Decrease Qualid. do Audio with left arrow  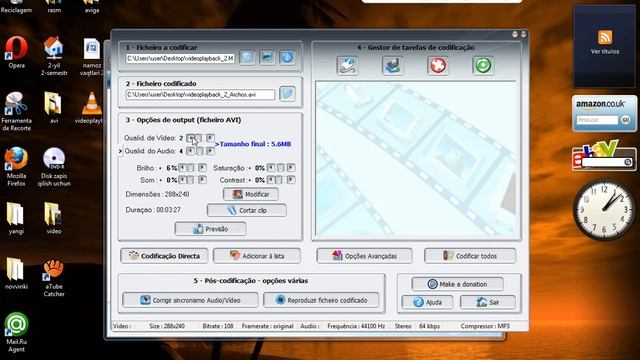tap(190, 151)
